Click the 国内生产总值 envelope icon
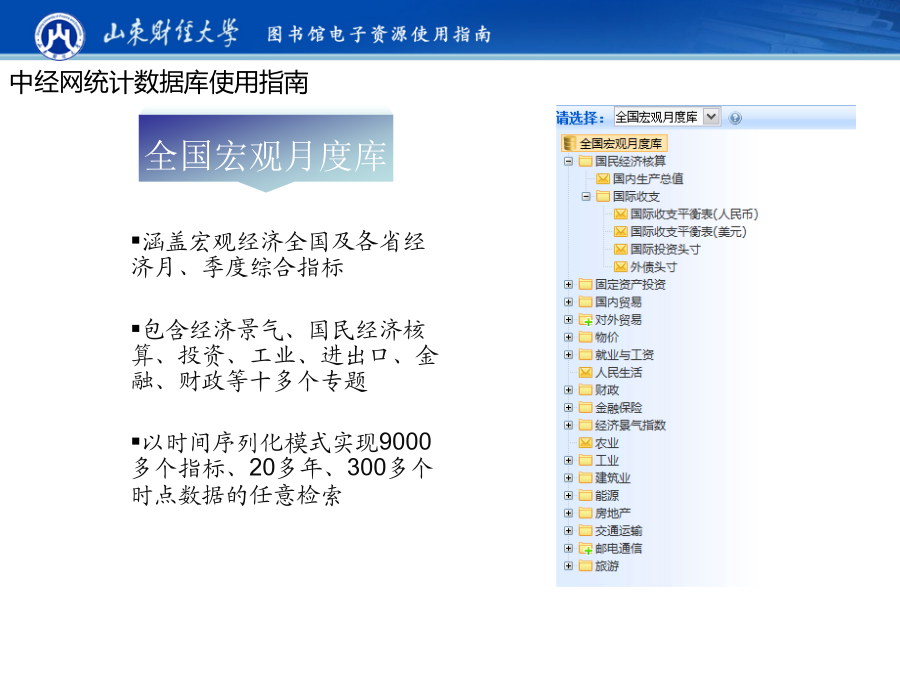Viewport: 900px width, 675px height. click(x=603, y=179)
